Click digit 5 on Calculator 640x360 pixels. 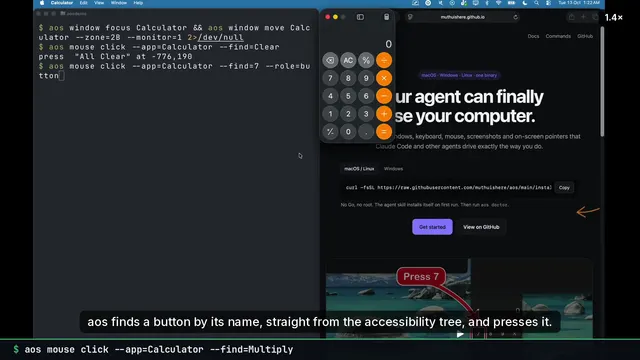(348, 96)
